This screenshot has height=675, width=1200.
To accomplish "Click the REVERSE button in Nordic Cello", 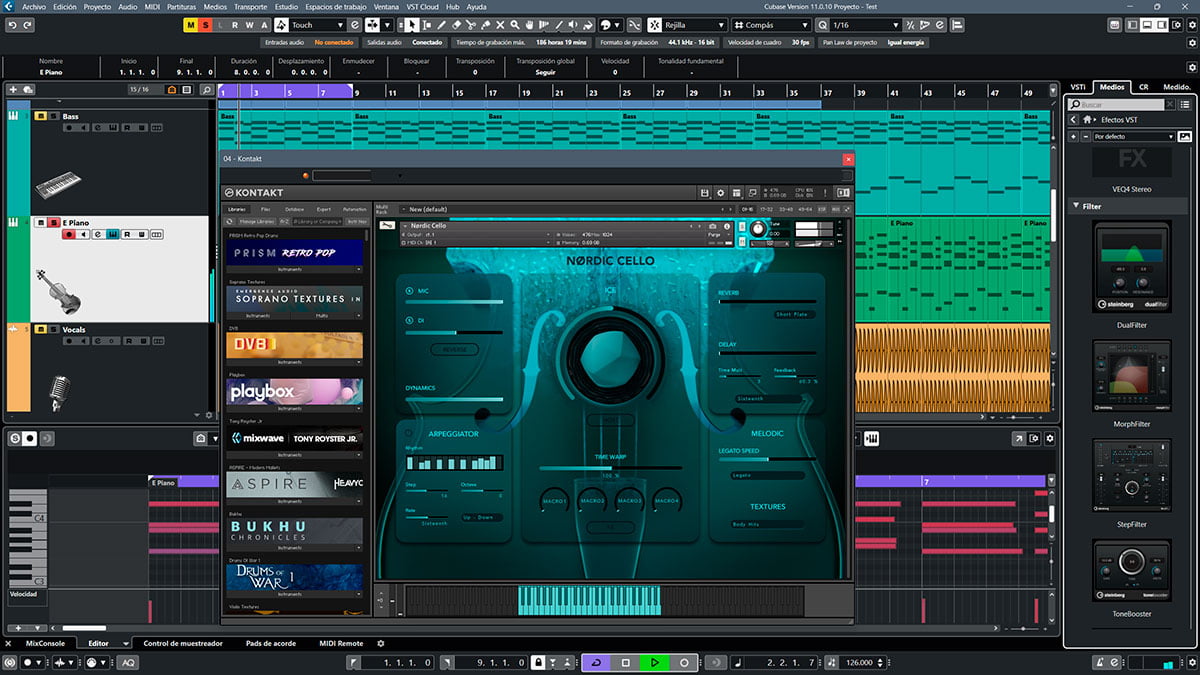I will click(x=454, y=350).
